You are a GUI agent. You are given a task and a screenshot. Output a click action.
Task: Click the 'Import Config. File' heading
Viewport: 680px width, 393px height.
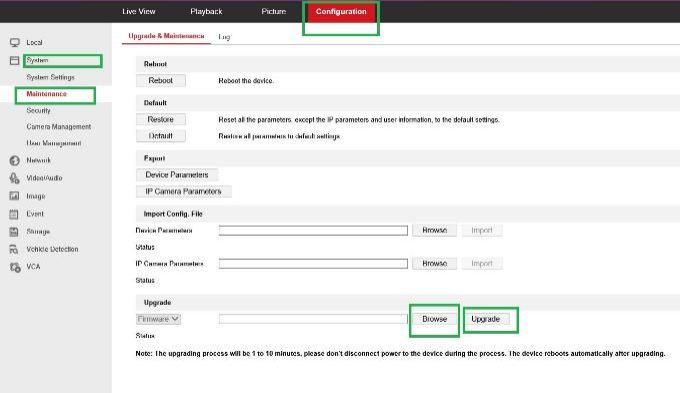point(173,214)
